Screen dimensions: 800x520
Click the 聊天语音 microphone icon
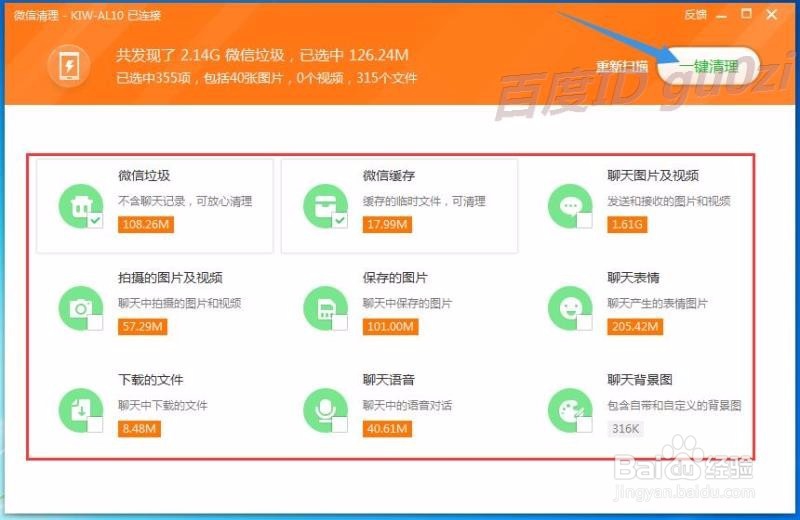(x=325, y=410)
